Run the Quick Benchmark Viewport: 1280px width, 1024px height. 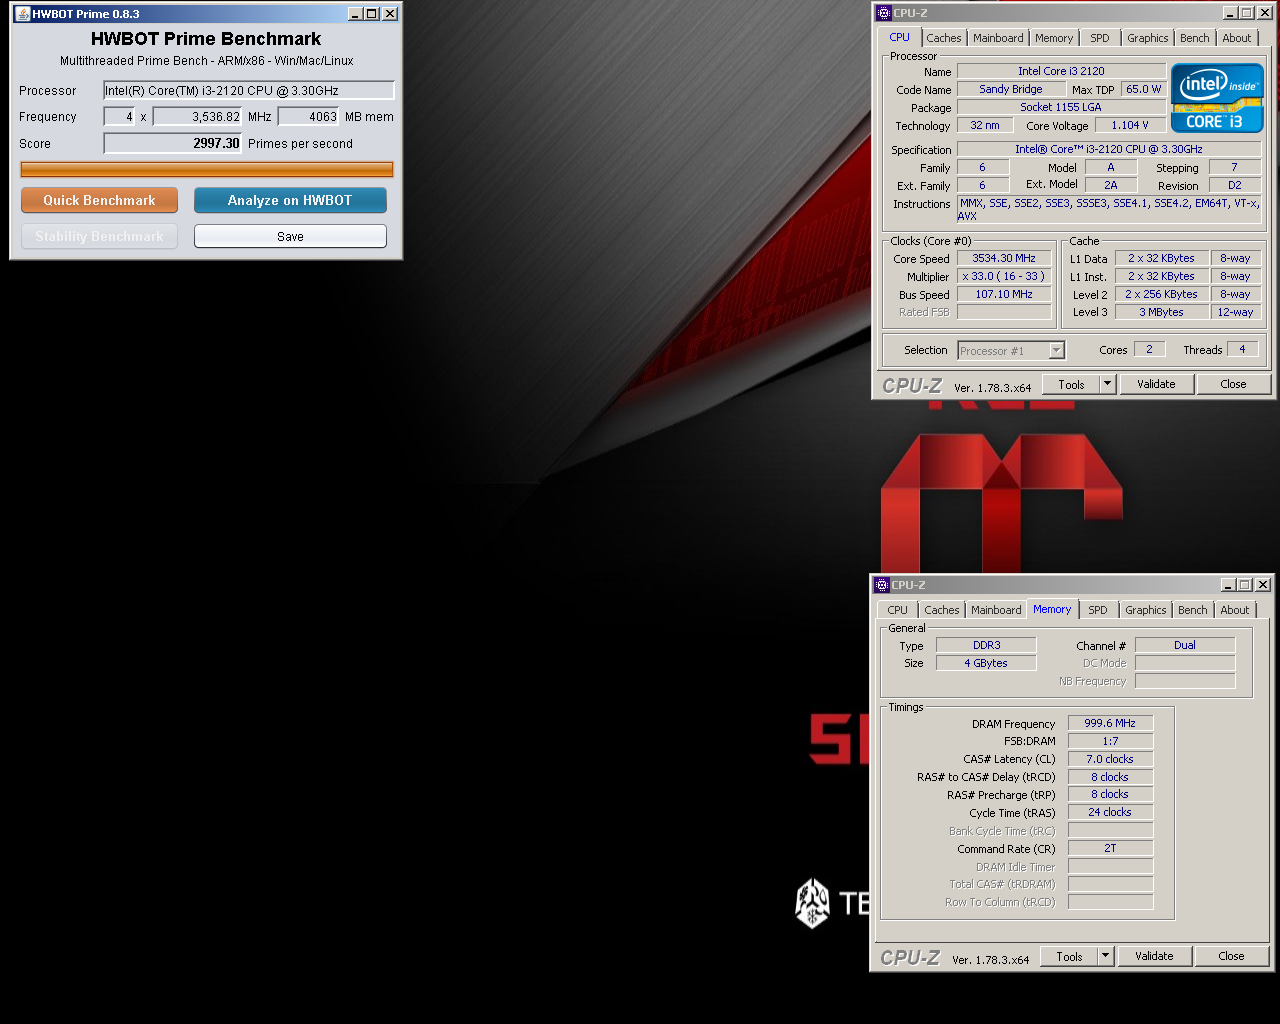pos(99,200)
